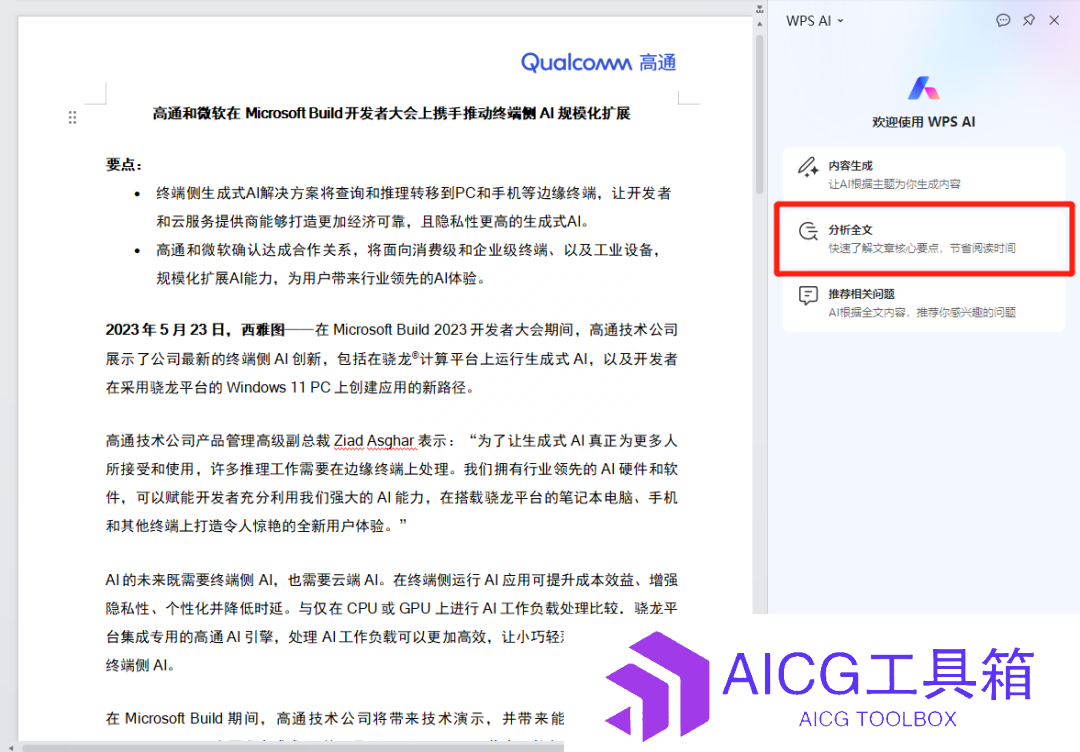Pin the WPS AI panel
Screen dimensions: 1080x752
[1029, 21]
